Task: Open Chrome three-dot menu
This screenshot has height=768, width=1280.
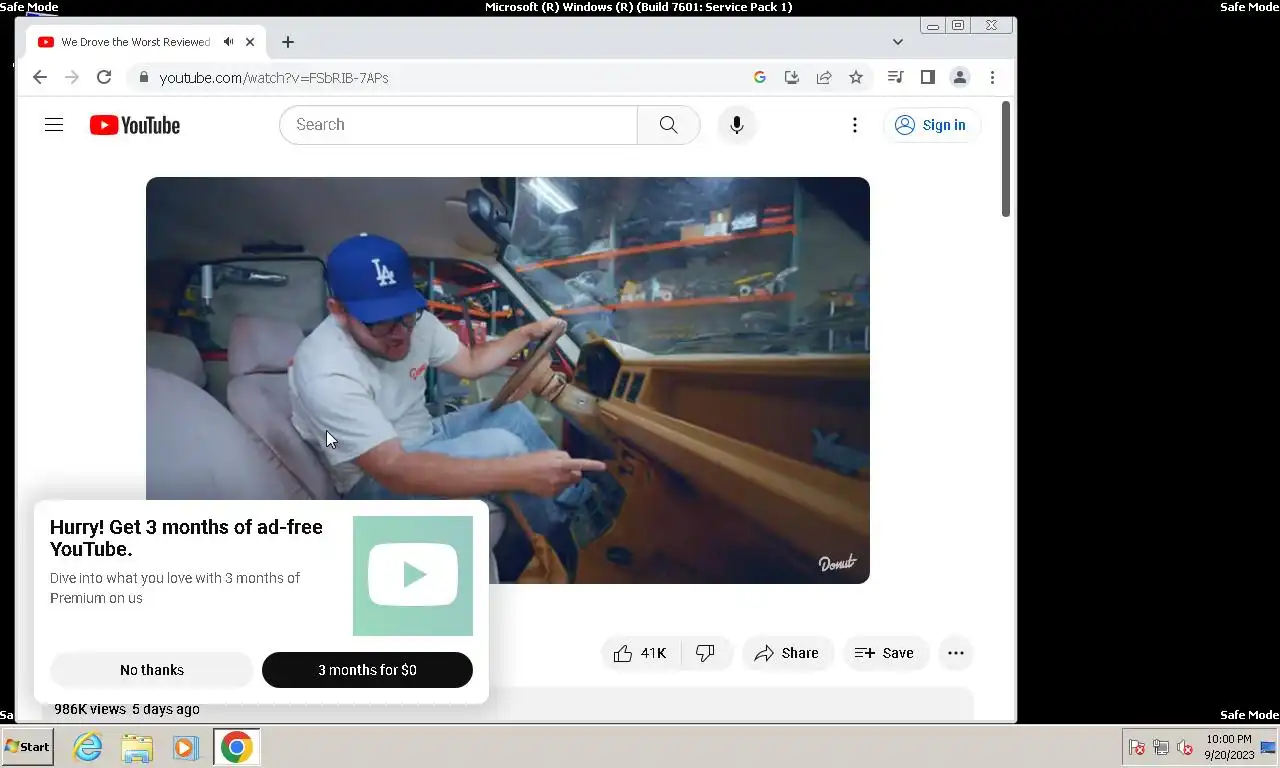Action: click(x=992, y=77)
